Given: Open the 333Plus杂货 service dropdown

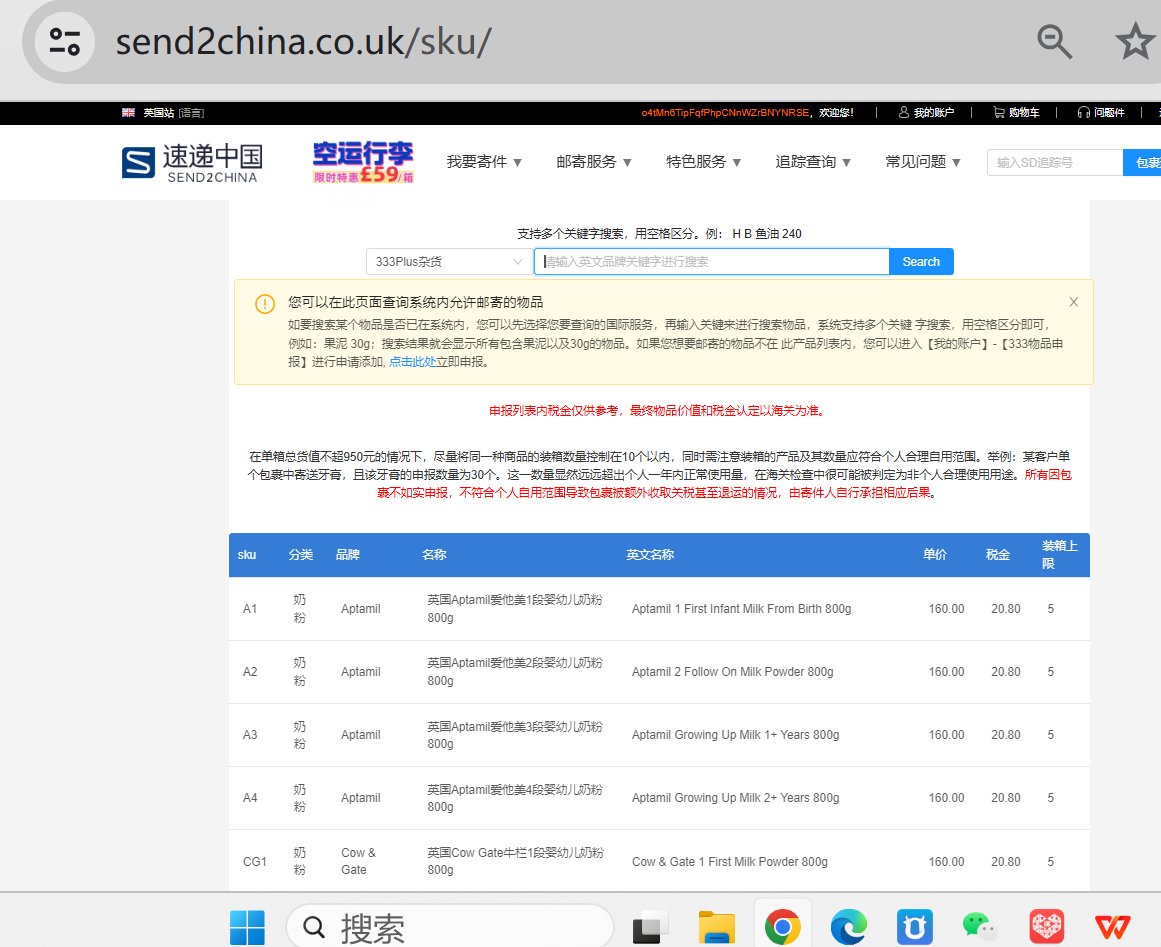Looking at the screenshot, I should [x=449, y=261].
